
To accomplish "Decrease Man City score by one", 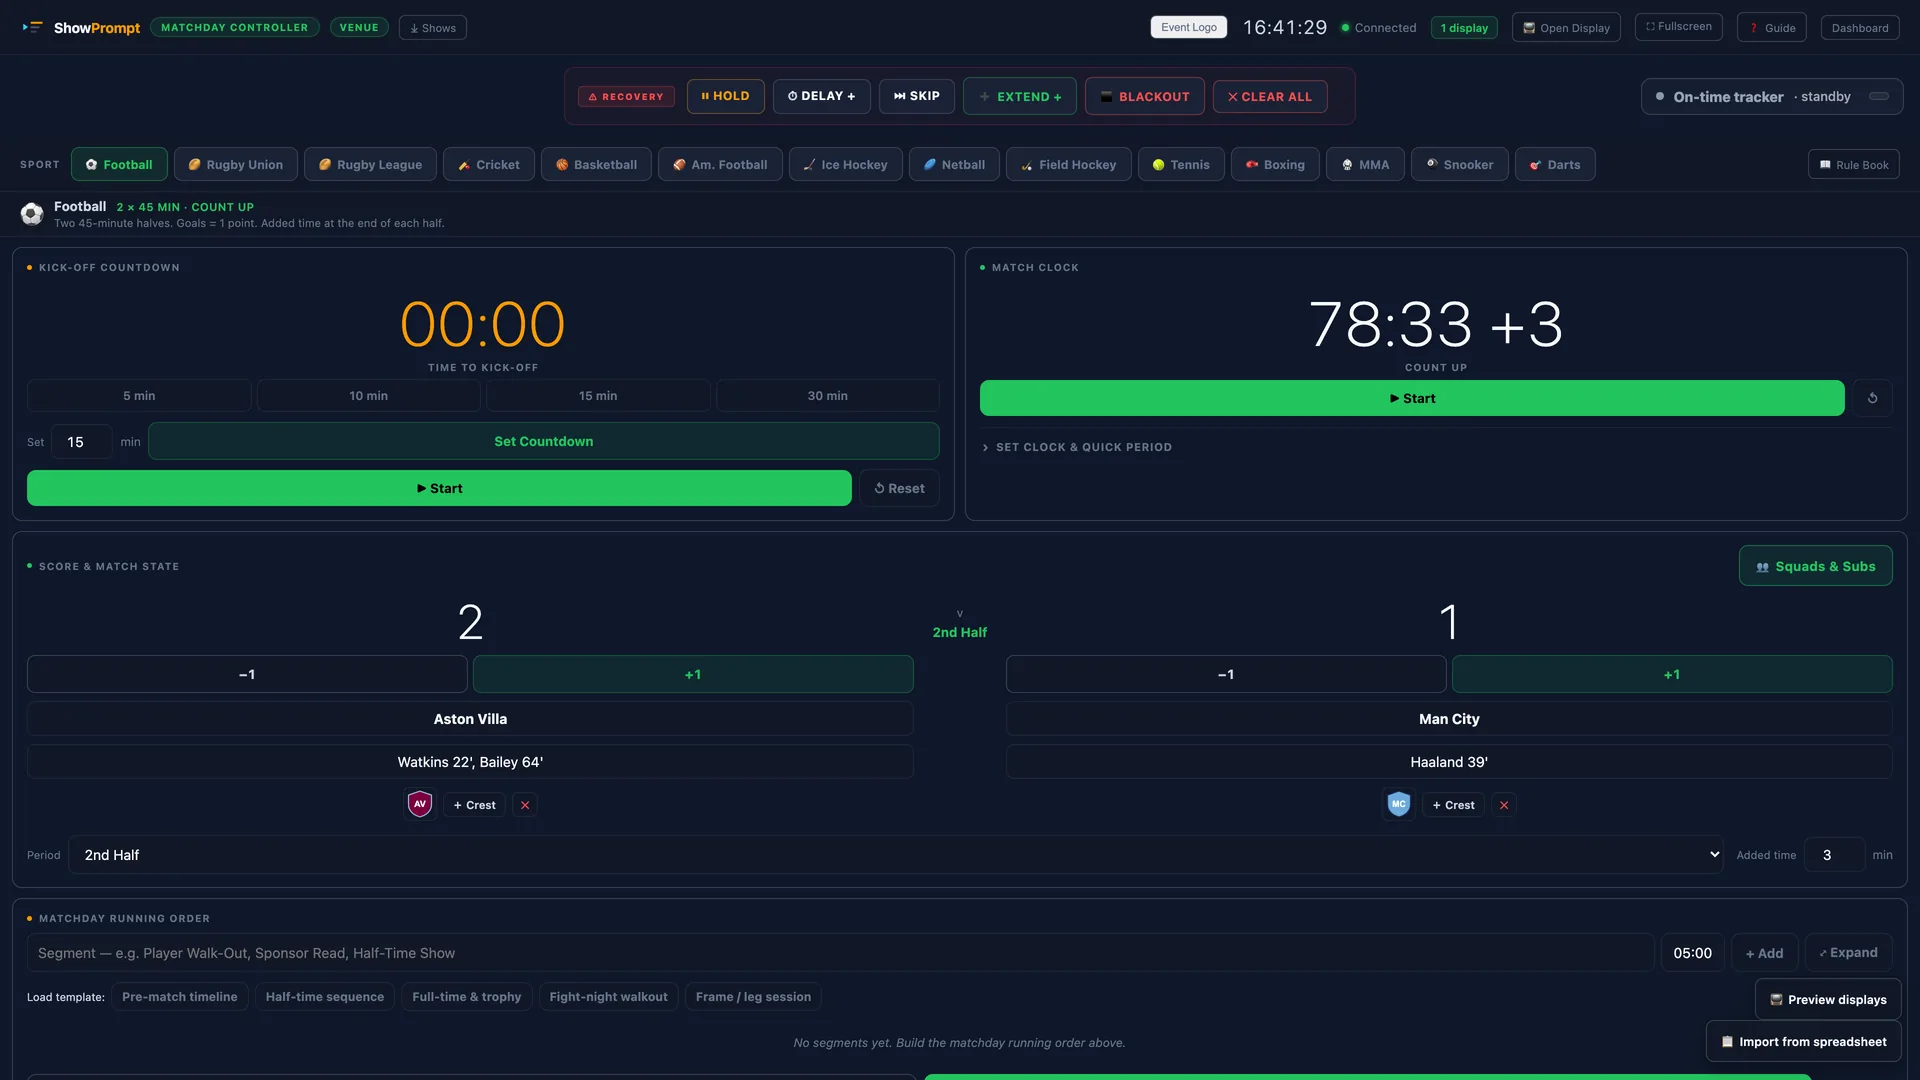I will point(1226,675).
